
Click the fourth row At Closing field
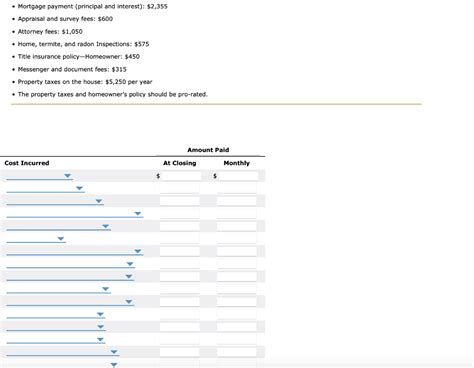click(x=180, y=214)
